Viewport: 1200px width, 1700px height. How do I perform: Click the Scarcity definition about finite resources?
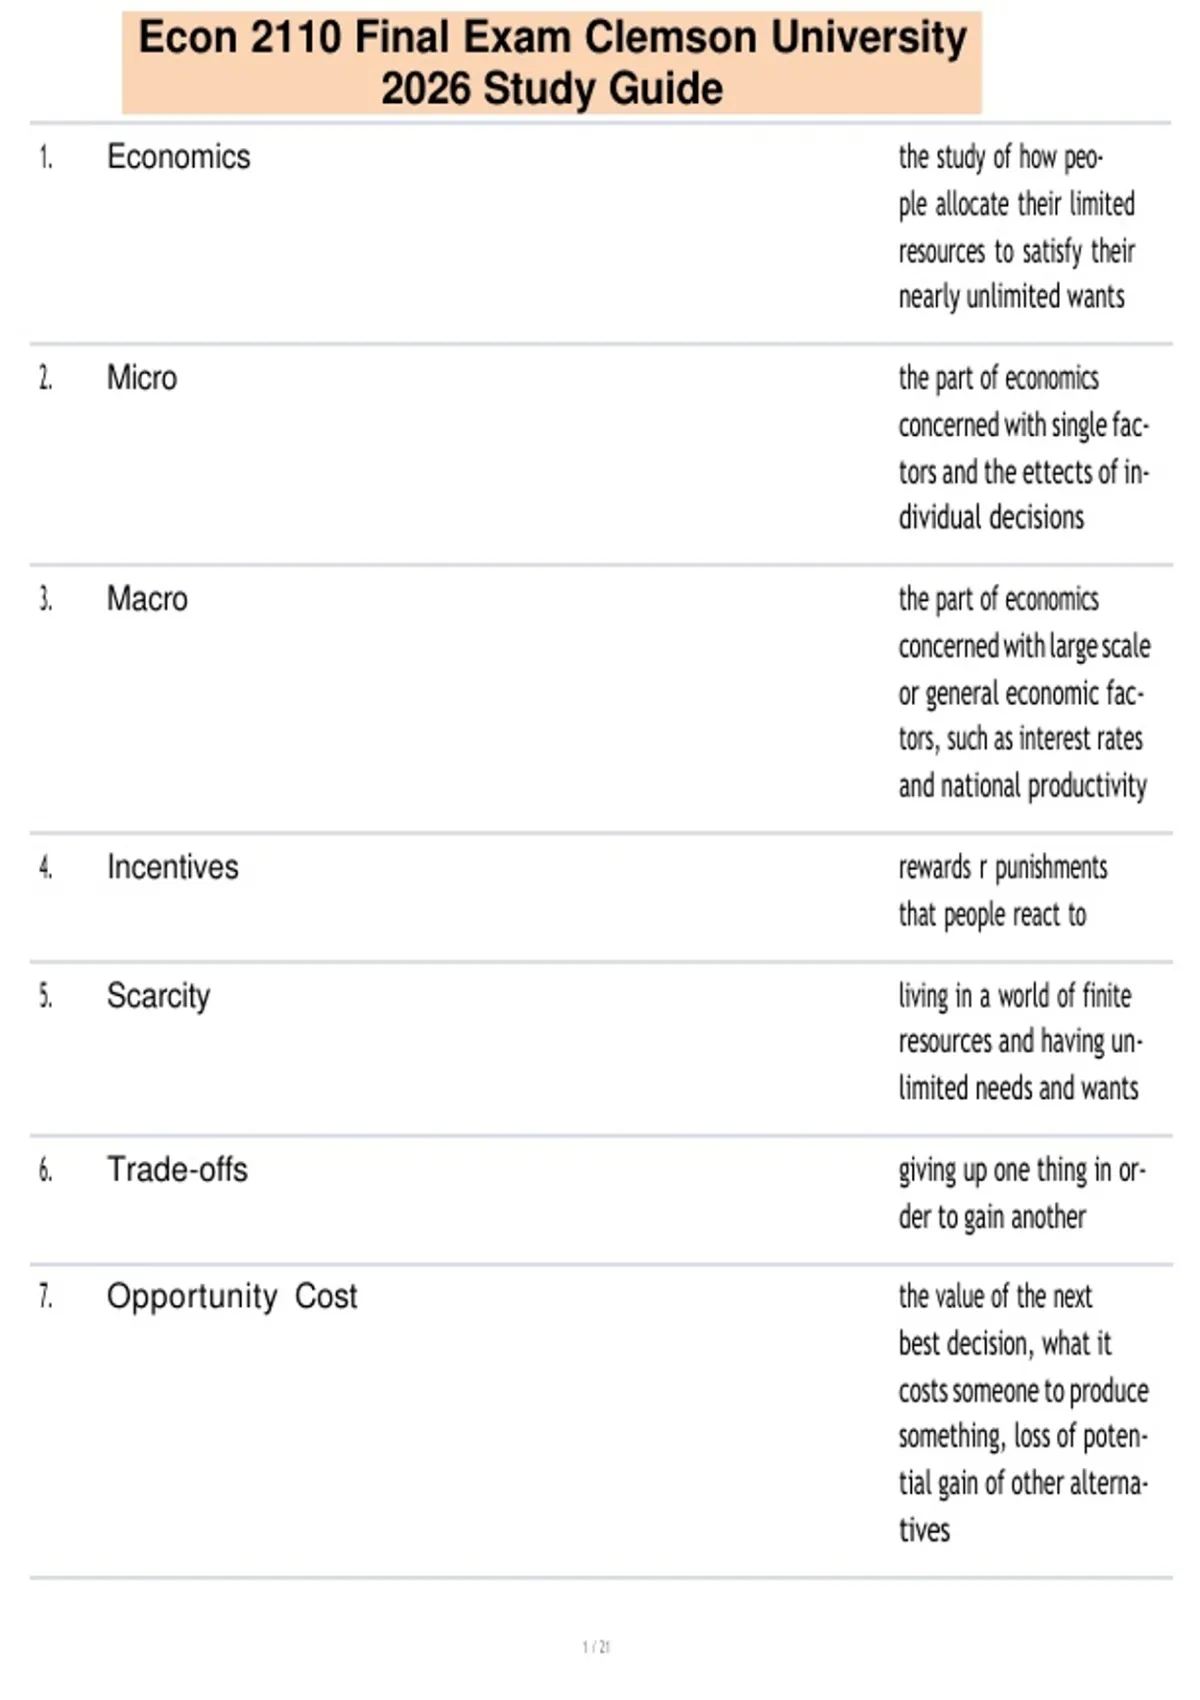[x=1020, y=1042]
